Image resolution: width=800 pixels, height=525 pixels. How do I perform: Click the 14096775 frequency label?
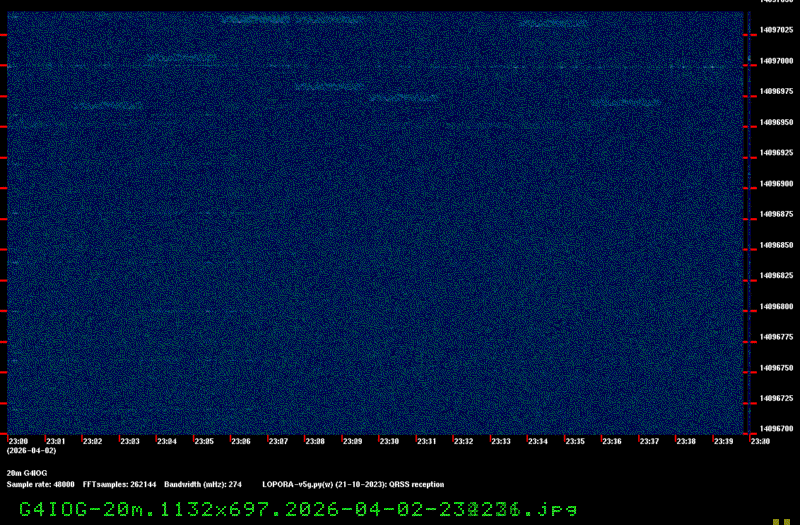click(x=776, y=337)
